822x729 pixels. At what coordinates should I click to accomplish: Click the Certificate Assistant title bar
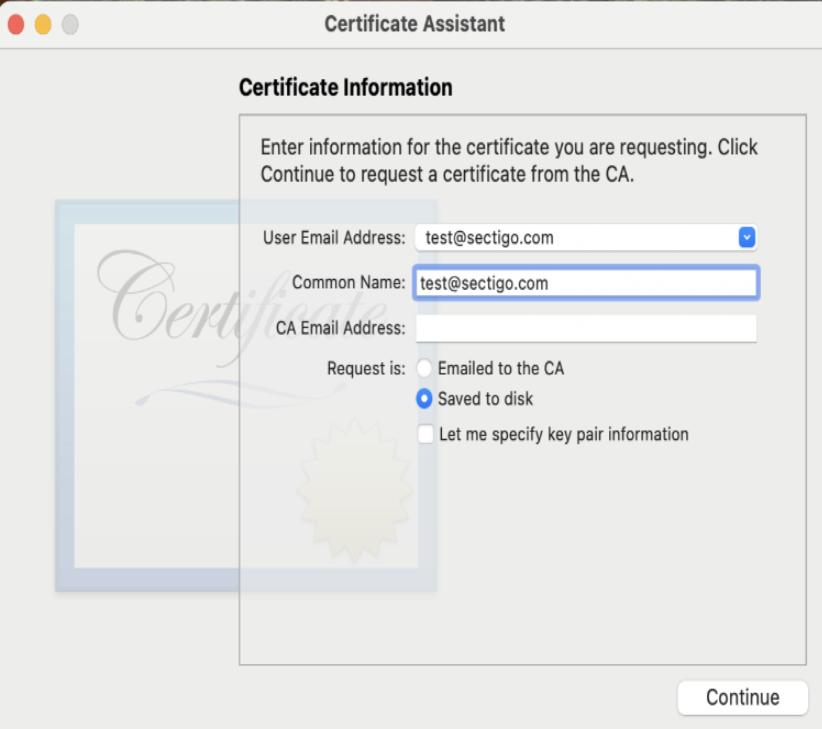pos(415,24)
